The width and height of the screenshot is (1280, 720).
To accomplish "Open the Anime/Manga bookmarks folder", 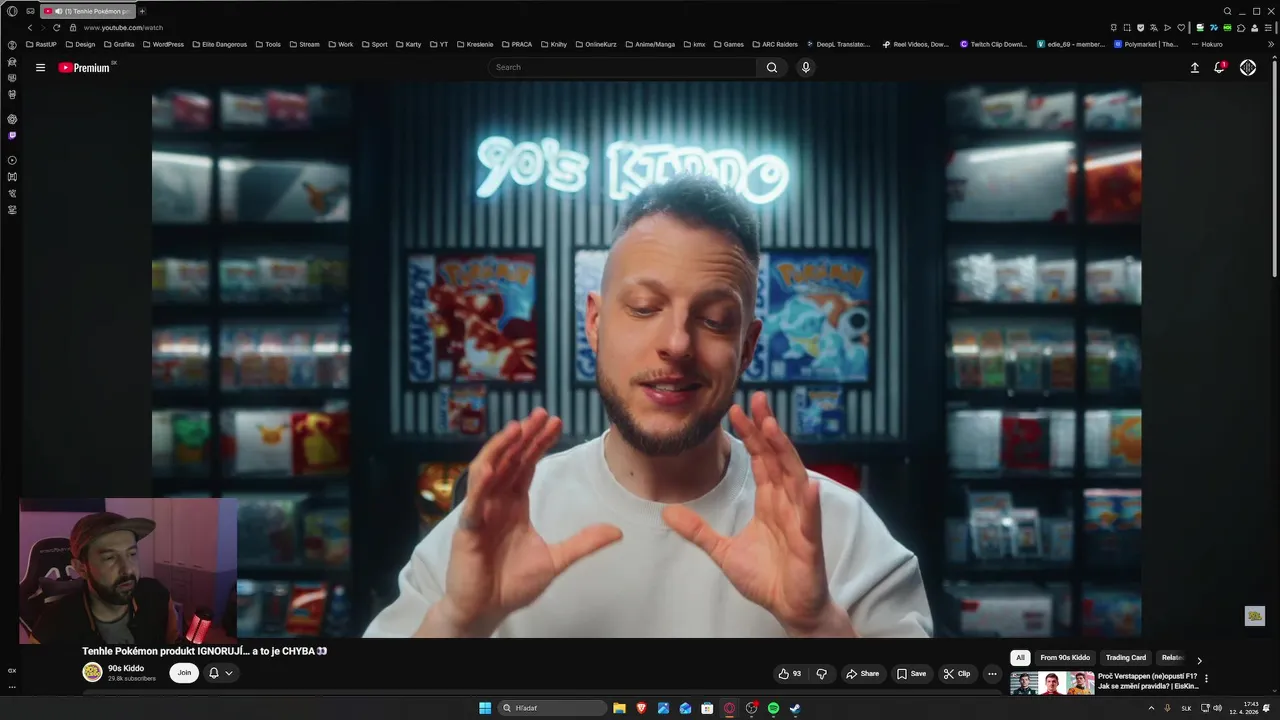I will pyautogui.click(x=650, y=44).
